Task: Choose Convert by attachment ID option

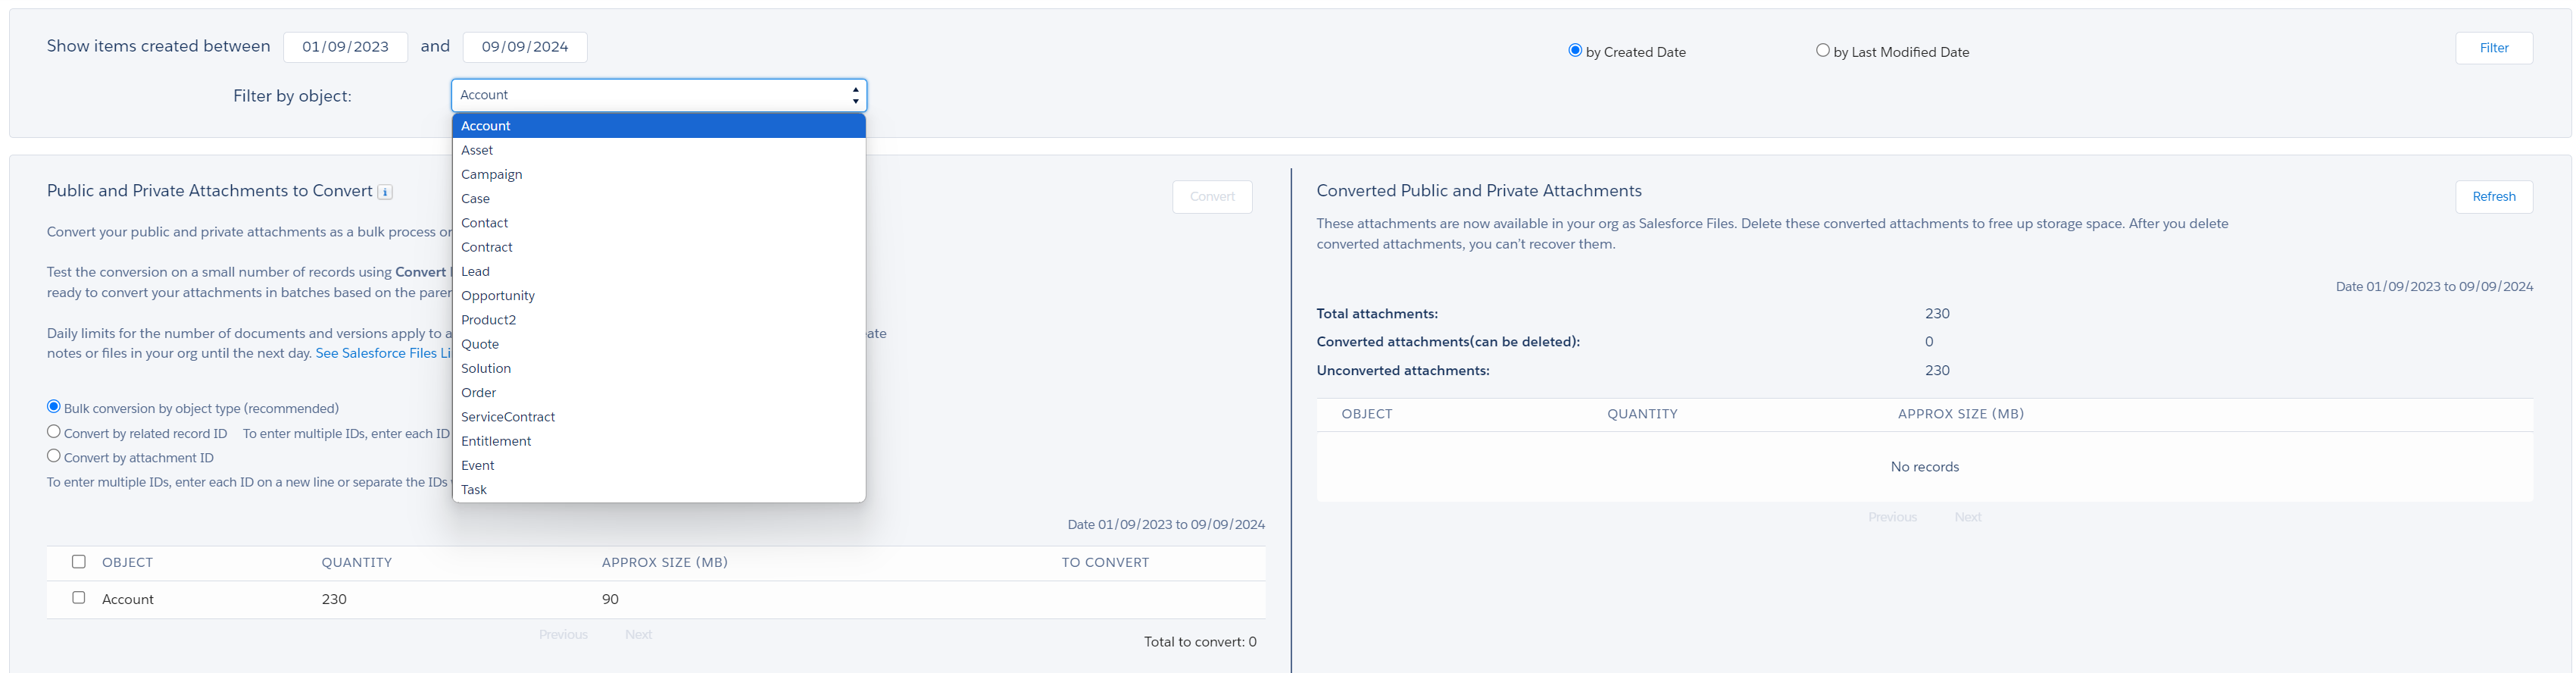Action: (54, 455)
